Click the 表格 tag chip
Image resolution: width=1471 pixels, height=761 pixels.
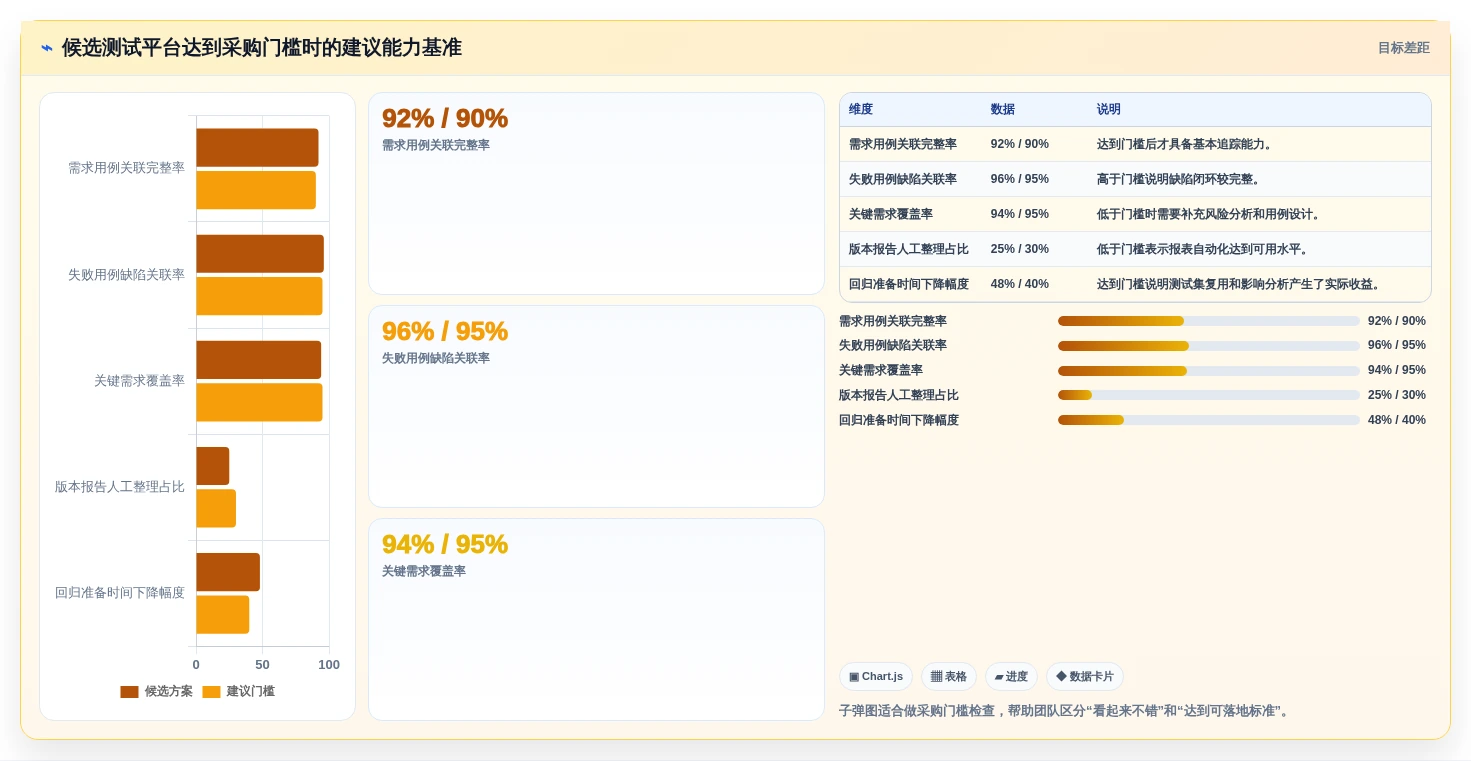(949, 677)
